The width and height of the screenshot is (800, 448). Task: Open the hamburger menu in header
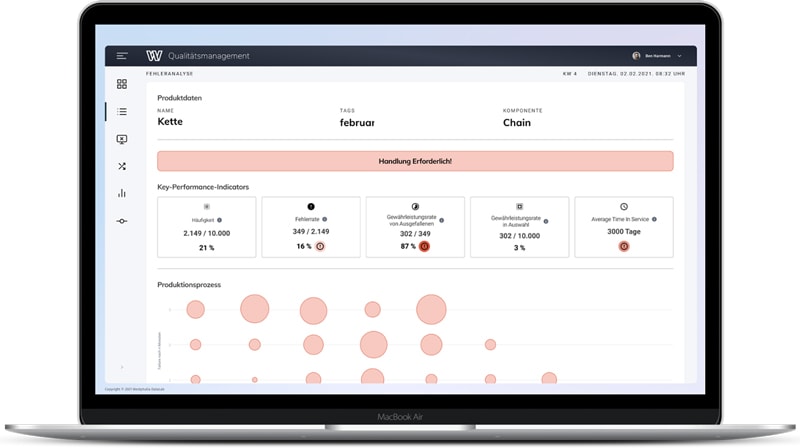(121, 56)
